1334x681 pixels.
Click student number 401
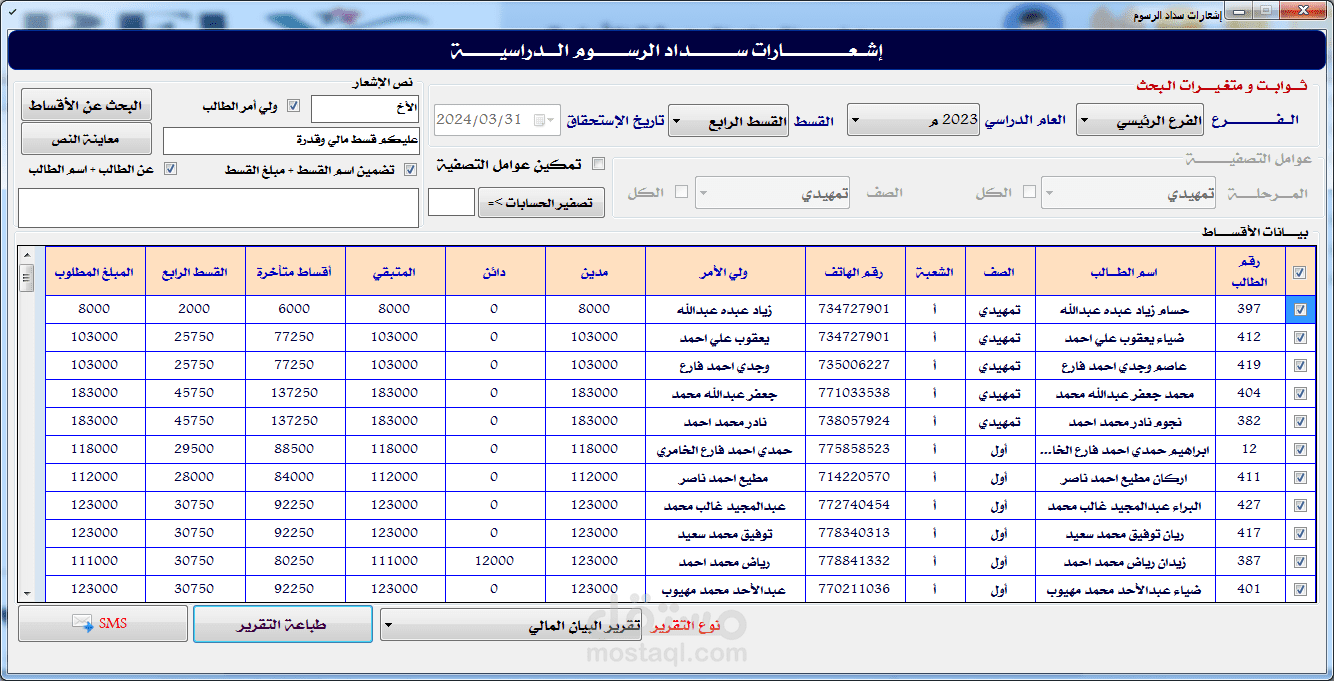(x=1249, y=589)
